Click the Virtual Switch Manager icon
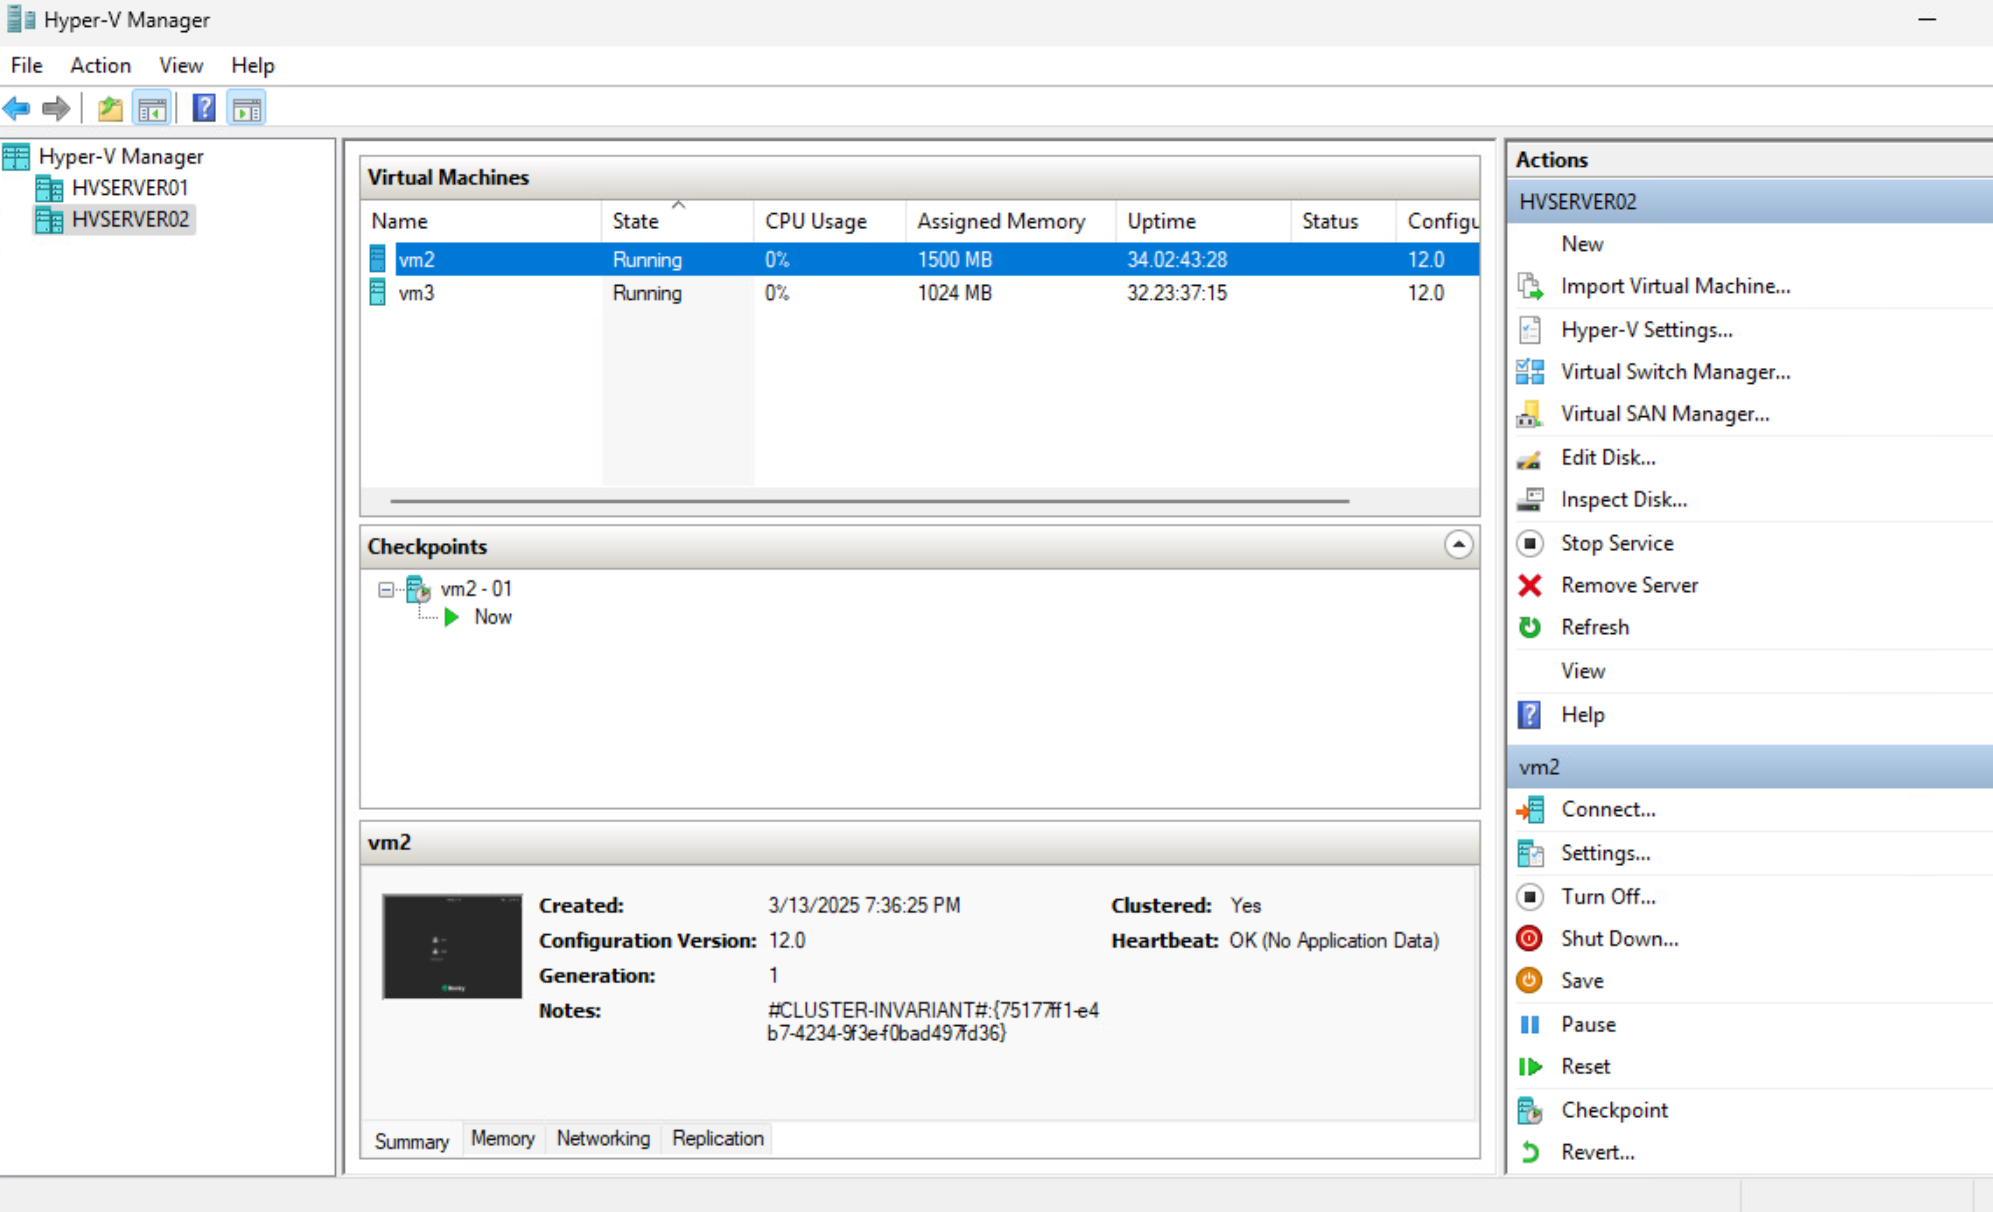Viewport: 1993px width, 1212px height. (x=1530, y=372)
